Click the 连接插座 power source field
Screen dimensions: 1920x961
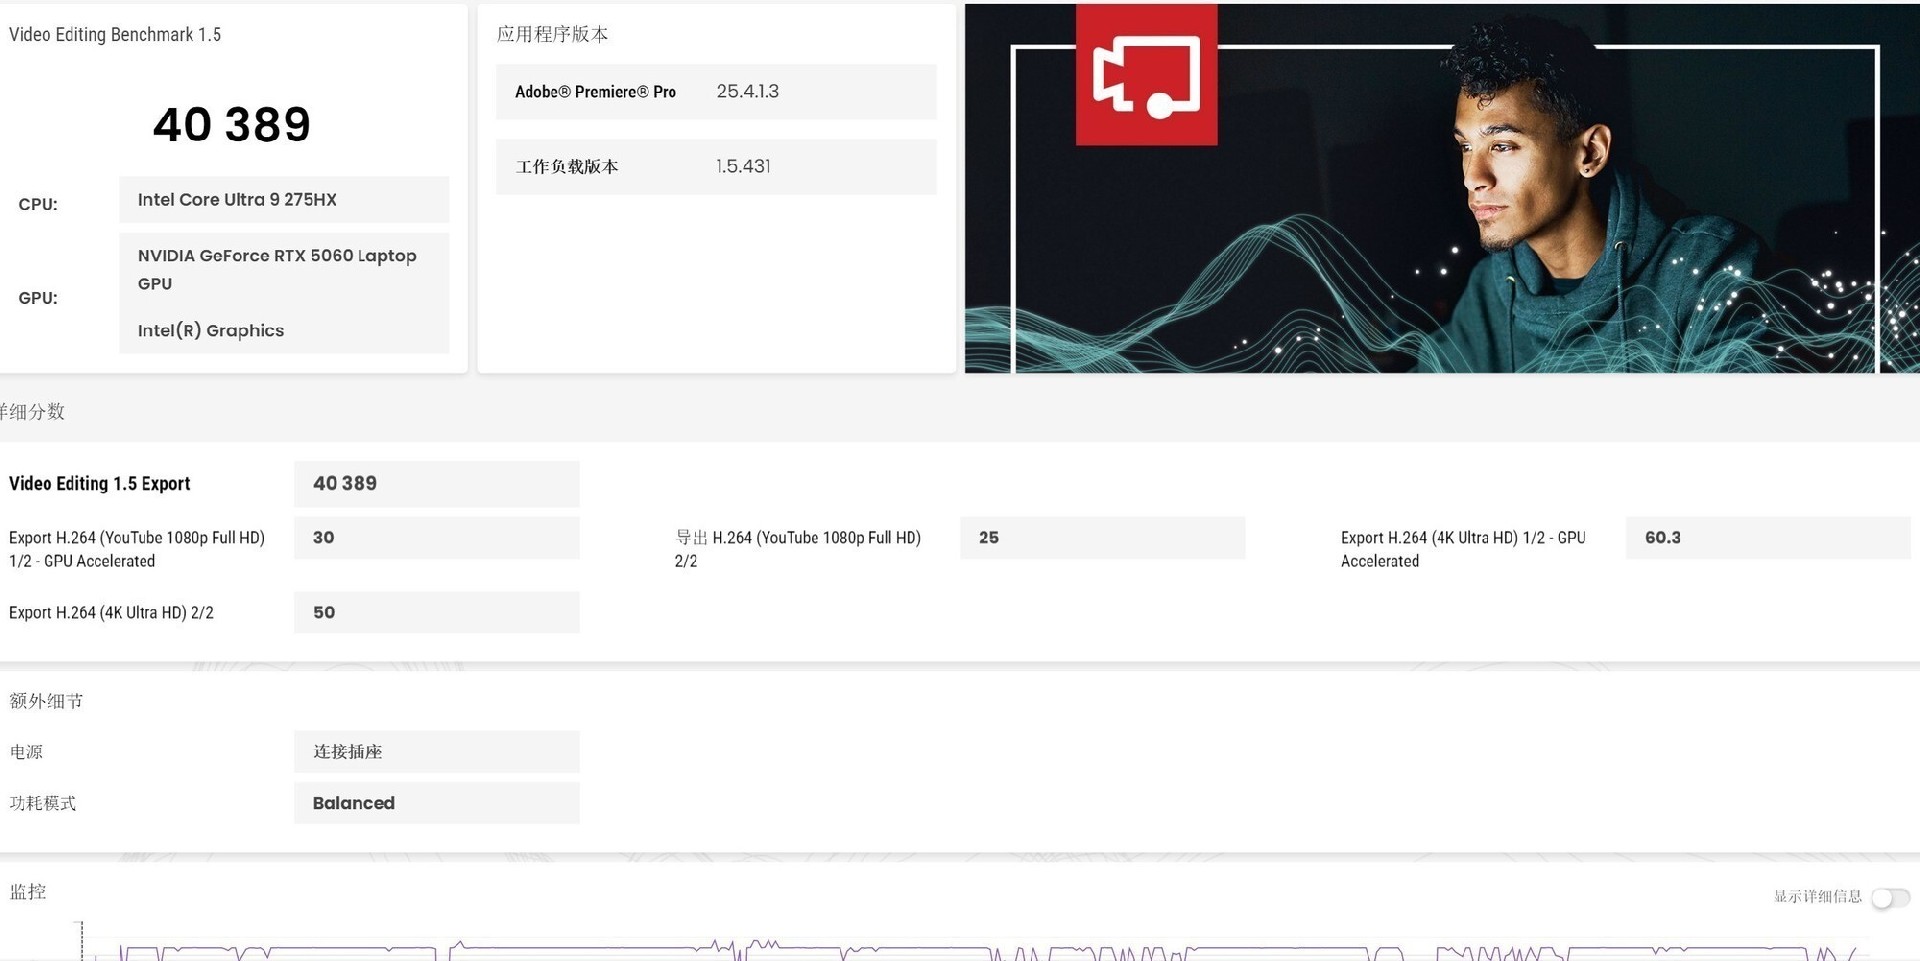[436, 751]
